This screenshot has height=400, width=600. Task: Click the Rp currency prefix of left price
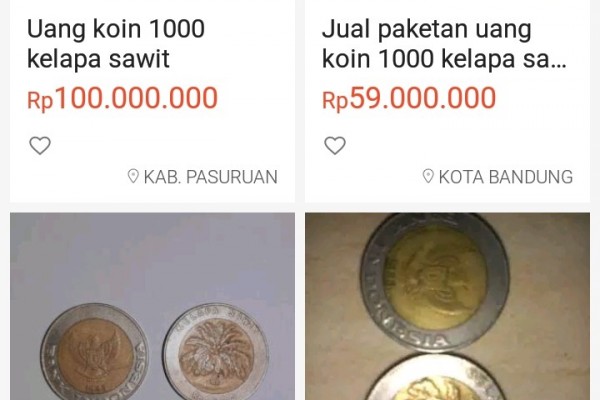click(40, 101)
